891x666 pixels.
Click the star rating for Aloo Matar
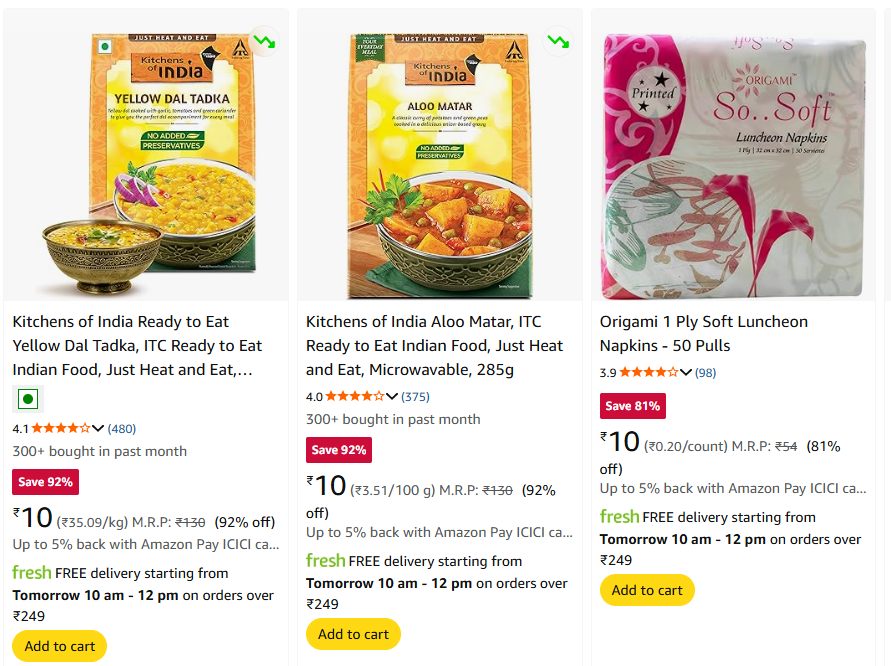point(354,396)
